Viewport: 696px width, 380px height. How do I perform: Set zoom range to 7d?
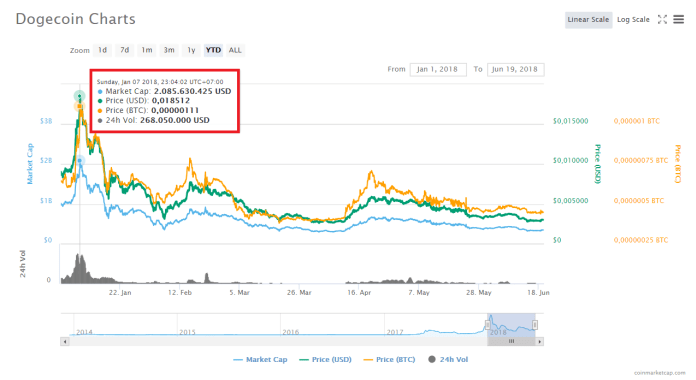coord(125,50)
